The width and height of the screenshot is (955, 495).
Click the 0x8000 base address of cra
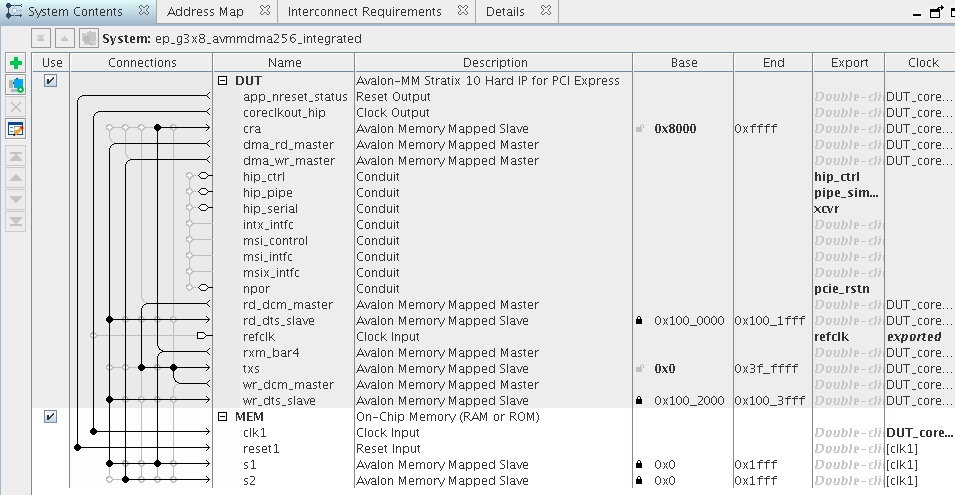(x=675, y=129)
